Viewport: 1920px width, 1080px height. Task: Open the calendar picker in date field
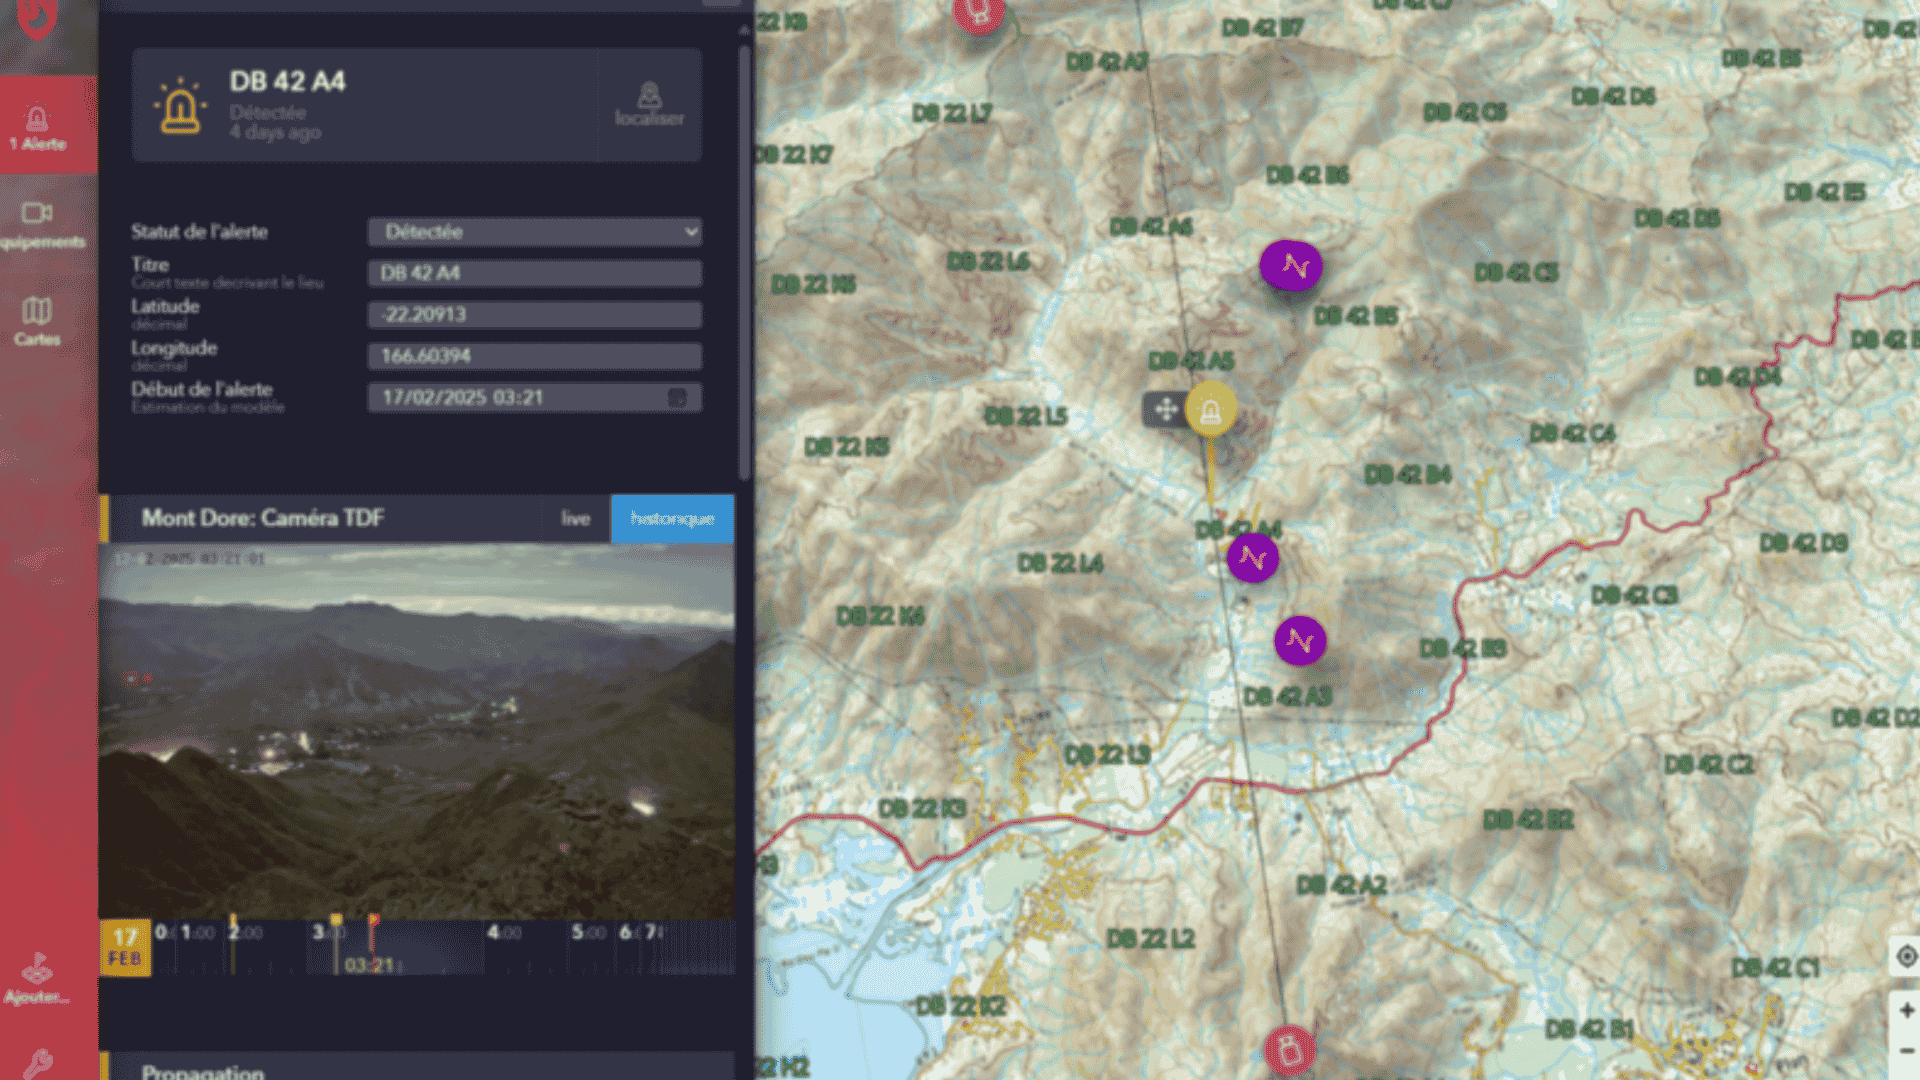(677, 398)
